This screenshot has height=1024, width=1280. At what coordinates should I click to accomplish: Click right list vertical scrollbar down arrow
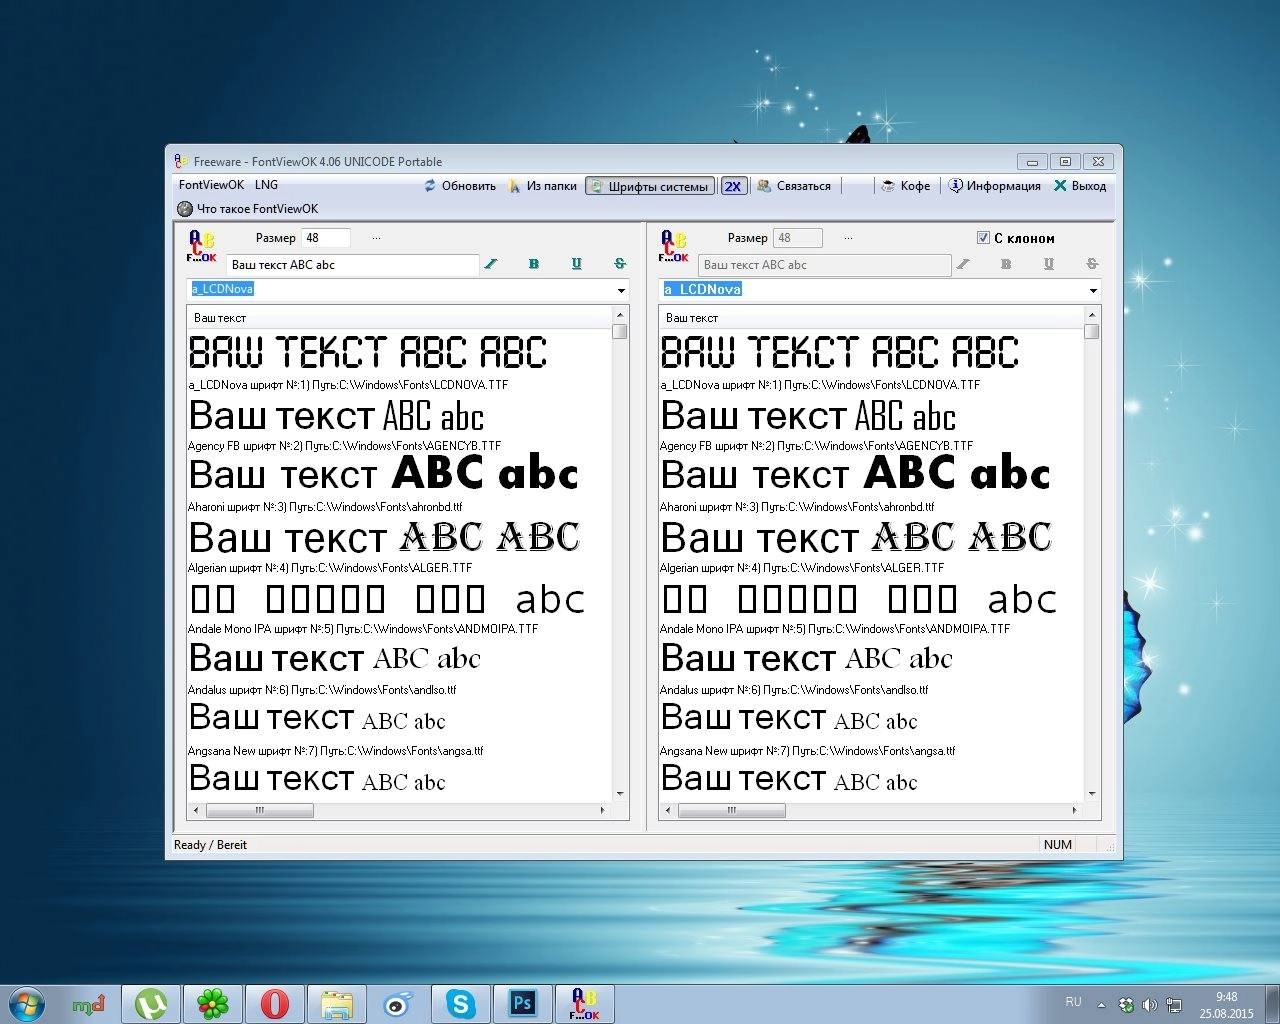pos(1092,793)
